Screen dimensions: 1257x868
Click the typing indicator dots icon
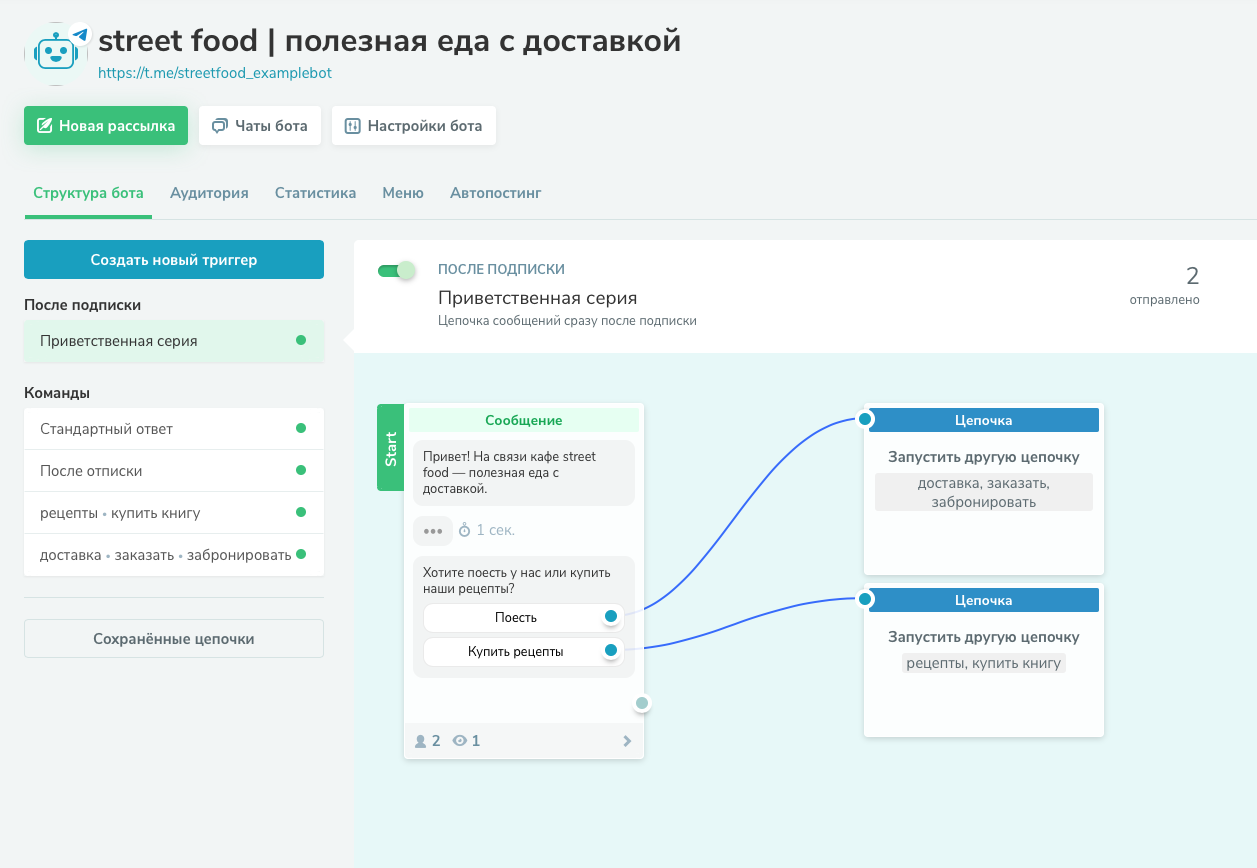coord(432,530)
